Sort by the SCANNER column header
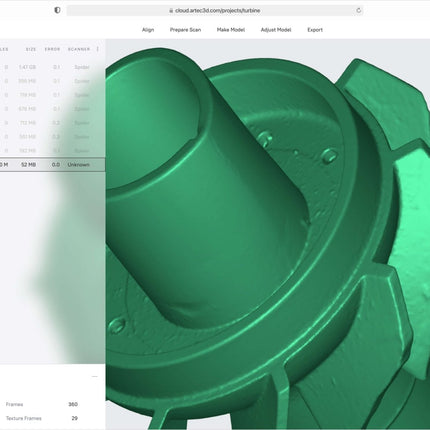The image size is (430, 430). 79,49
